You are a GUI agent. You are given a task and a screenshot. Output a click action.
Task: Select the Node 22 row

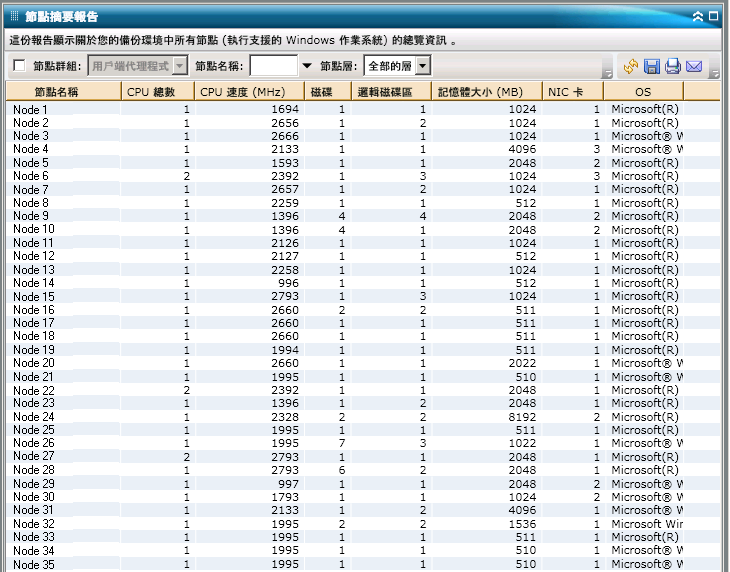coord(363,390)
